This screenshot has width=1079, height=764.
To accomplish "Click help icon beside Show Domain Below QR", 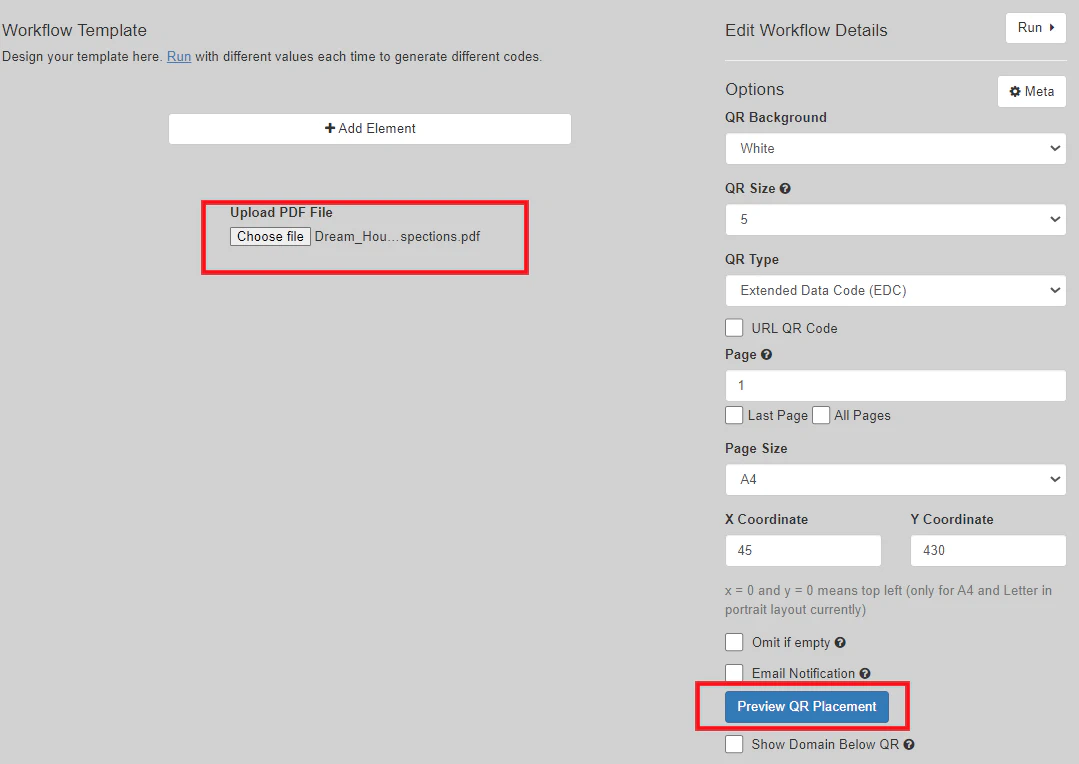I will pyautogui.click(x=909, y=745).
